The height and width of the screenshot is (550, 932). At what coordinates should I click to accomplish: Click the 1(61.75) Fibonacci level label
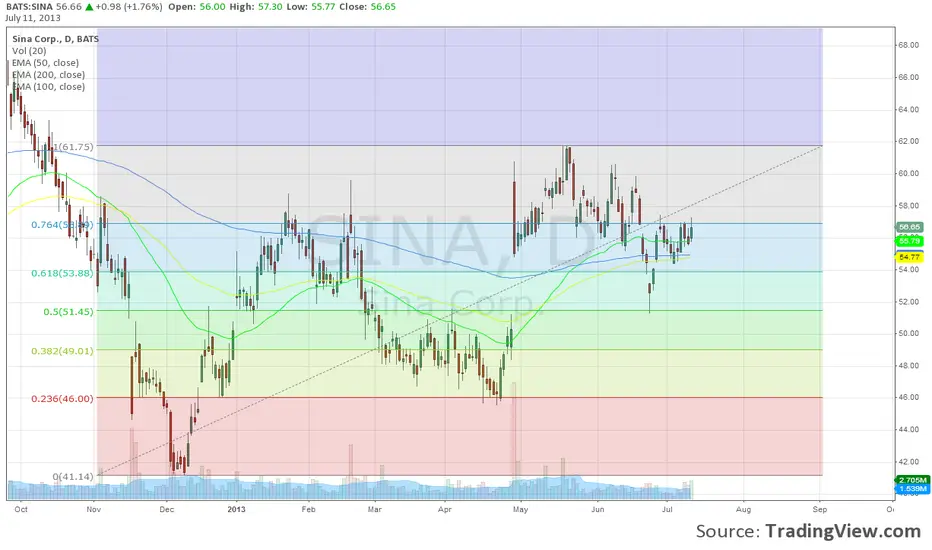point(73,147)
